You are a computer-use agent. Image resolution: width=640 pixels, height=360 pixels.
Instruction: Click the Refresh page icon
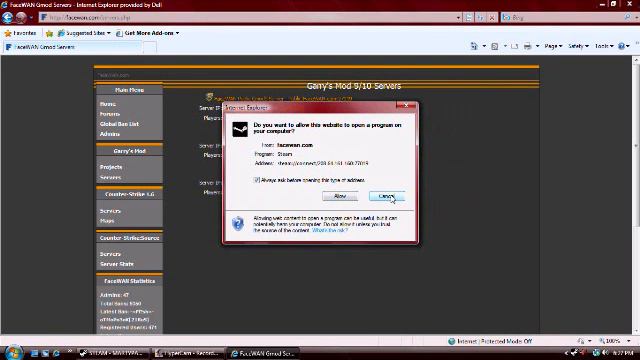coord(480,18)
